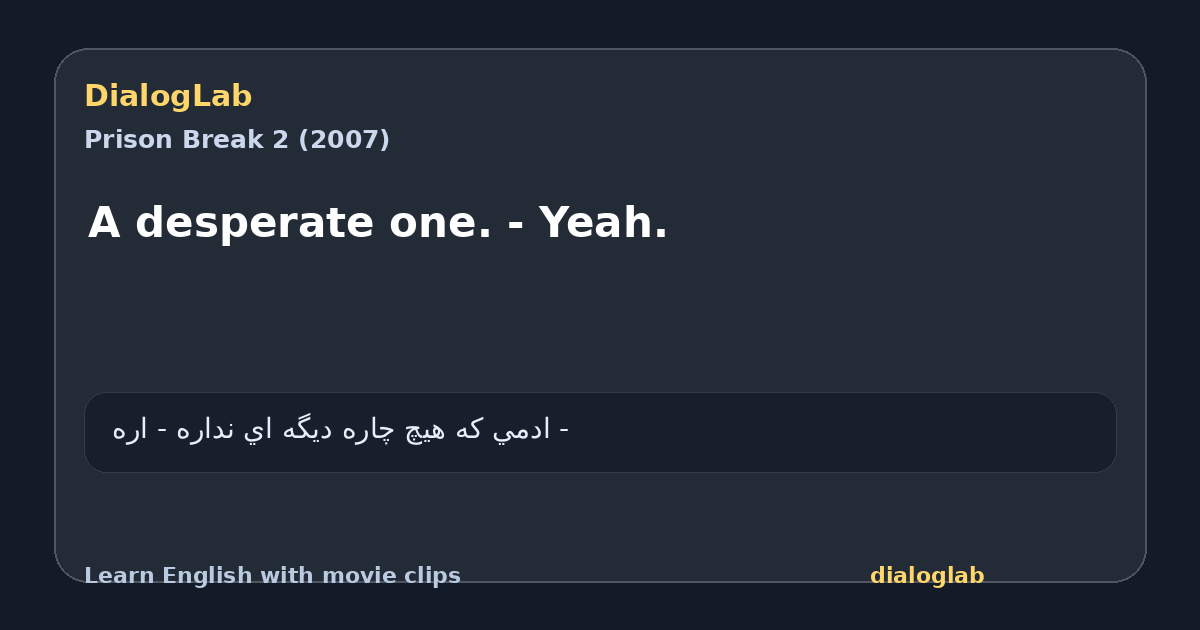Open the Prison Break 2 (2007) title
The width and height of the screenshot is (1200, 630).
click(237, 140)
